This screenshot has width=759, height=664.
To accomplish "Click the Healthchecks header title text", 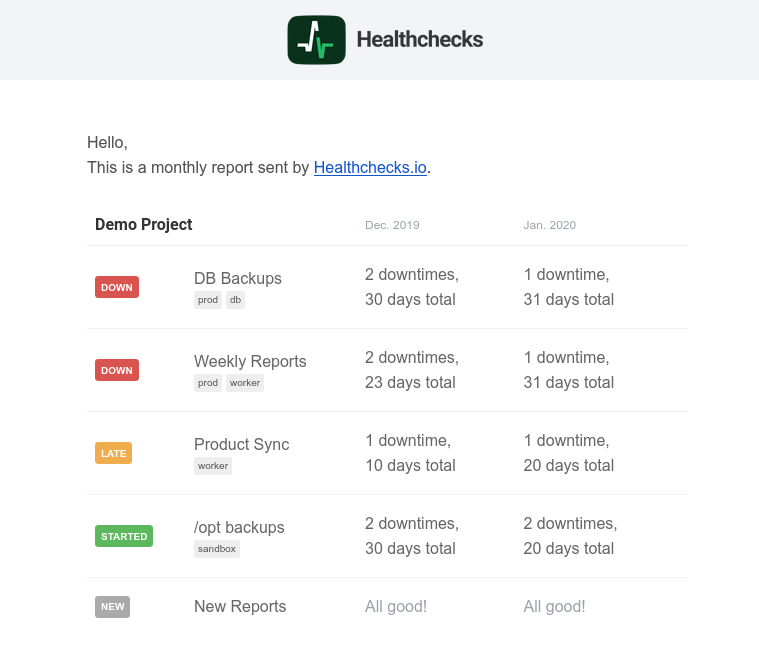I will [x=419, y=40].
